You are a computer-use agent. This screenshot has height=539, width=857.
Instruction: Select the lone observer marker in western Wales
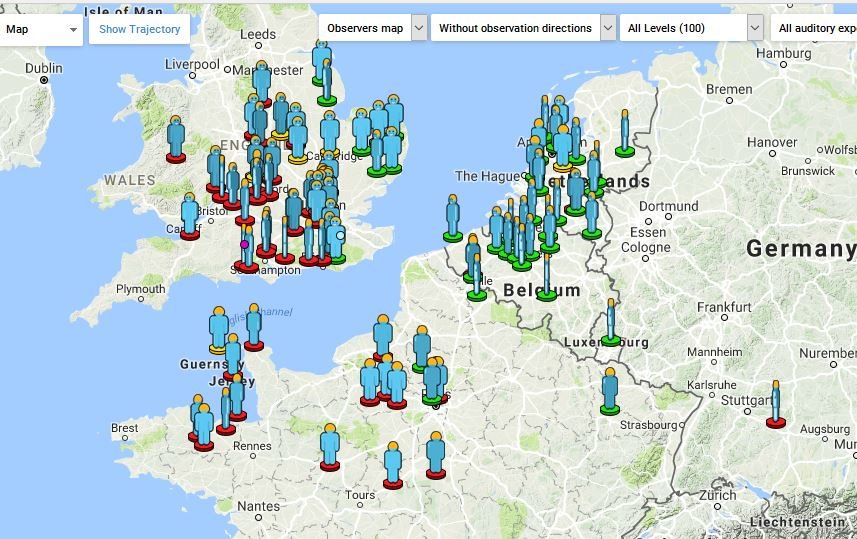tap(176, 140)
